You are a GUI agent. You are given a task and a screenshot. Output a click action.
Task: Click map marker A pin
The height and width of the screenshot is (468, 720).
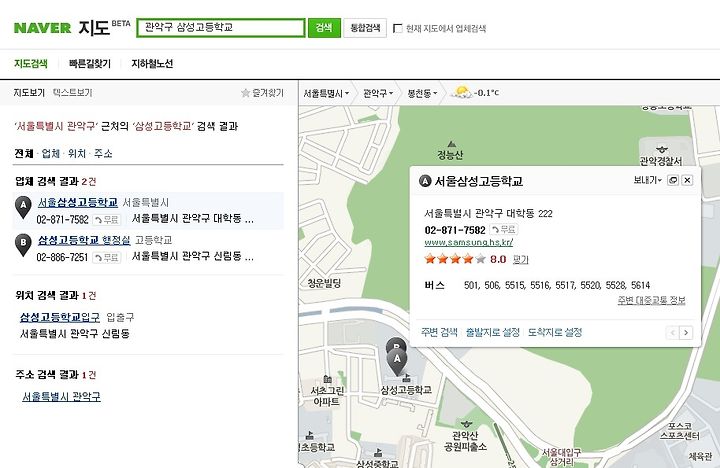click(397, 362)
